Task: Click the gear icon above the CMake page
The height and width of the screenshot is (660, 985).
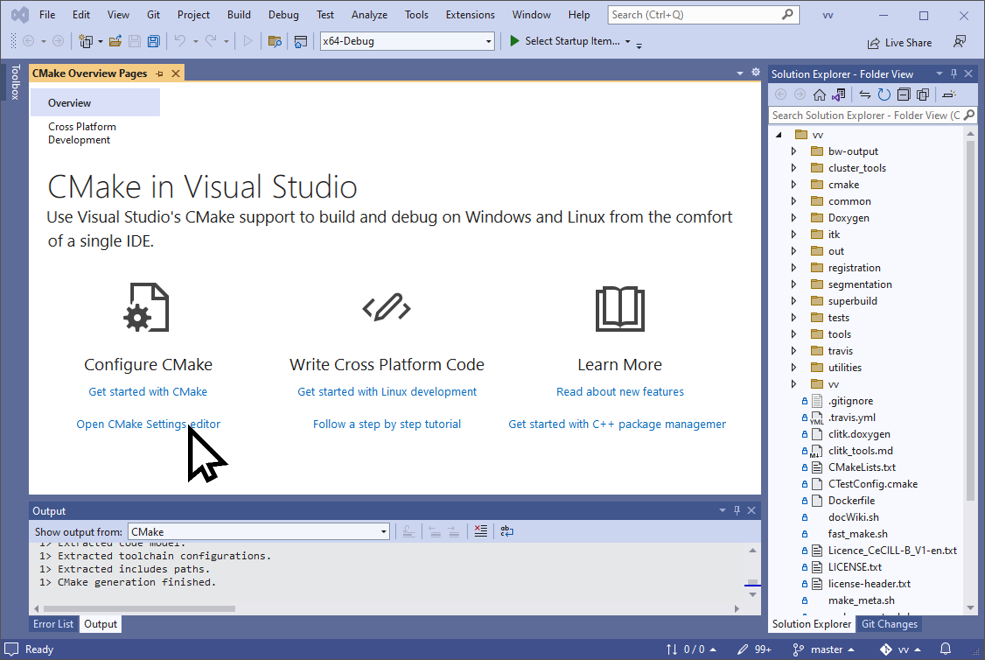Action: (756, 72)
